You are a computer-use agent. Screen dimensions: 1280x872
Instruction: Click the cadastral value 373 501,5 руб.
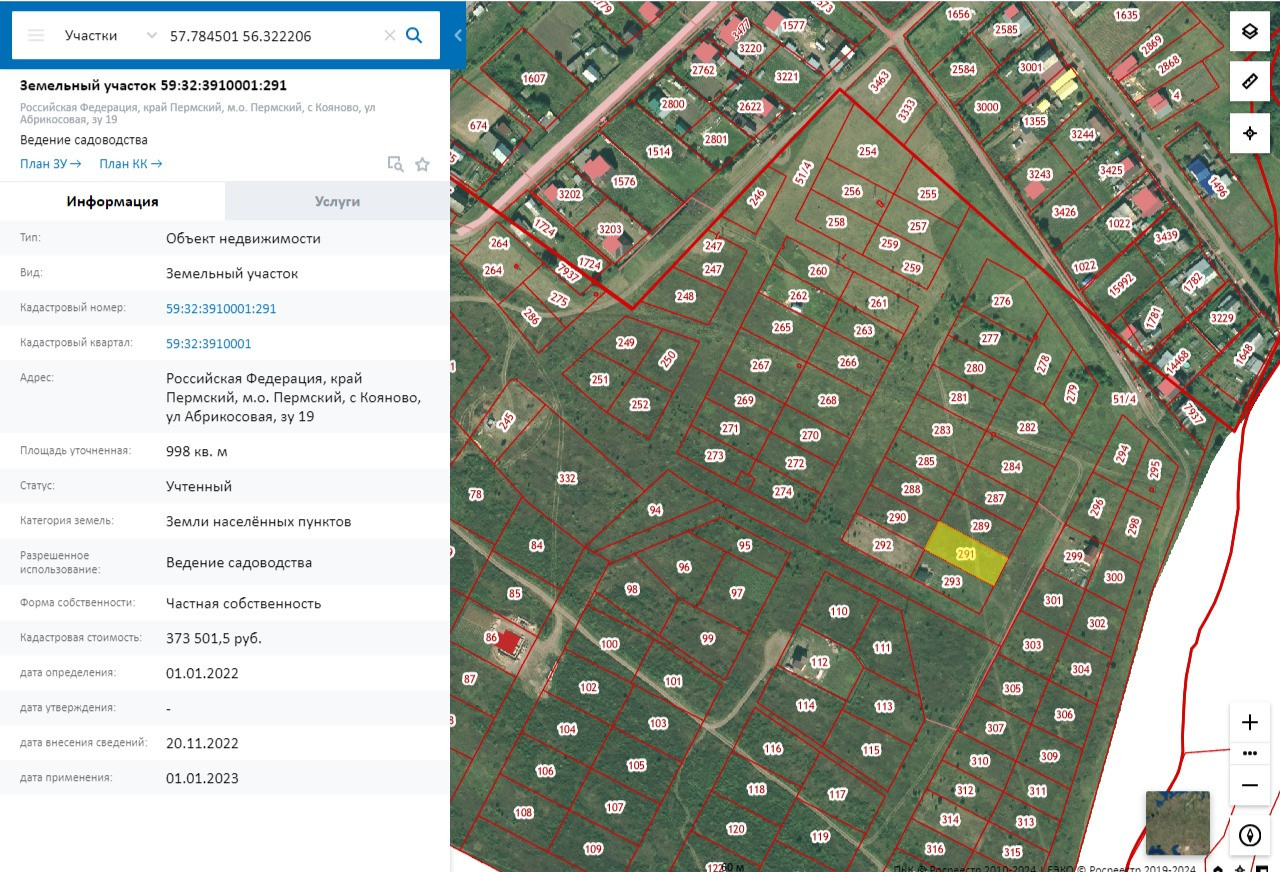pos(214,638)
